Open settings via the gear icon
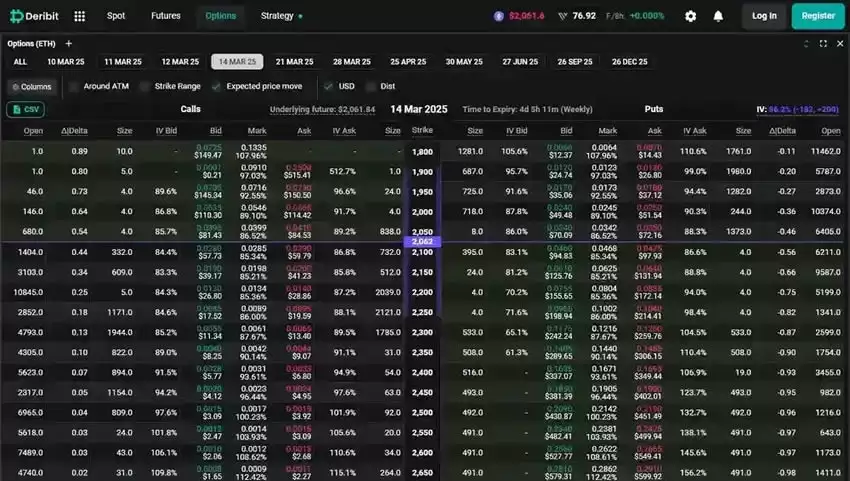 (x=690, y=16)
